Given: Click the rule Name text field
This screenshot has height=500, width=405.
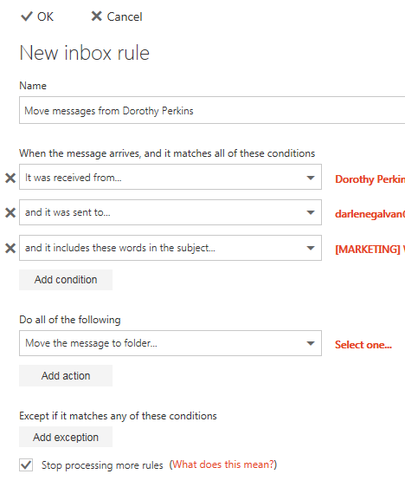Looking at the screenshot, I should point(212,110).
